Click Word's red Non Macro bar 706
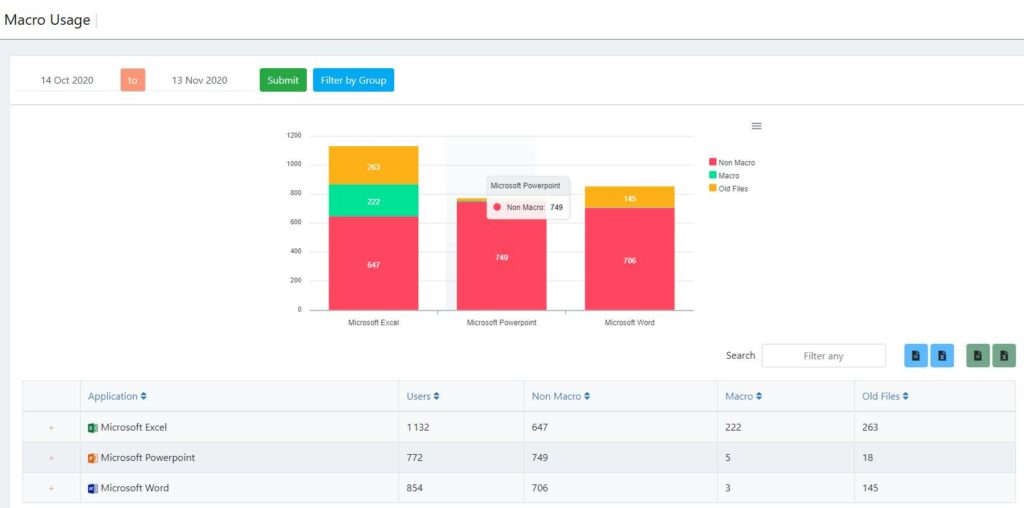This screenshot has height=508, width=1024. coord(630,259)
